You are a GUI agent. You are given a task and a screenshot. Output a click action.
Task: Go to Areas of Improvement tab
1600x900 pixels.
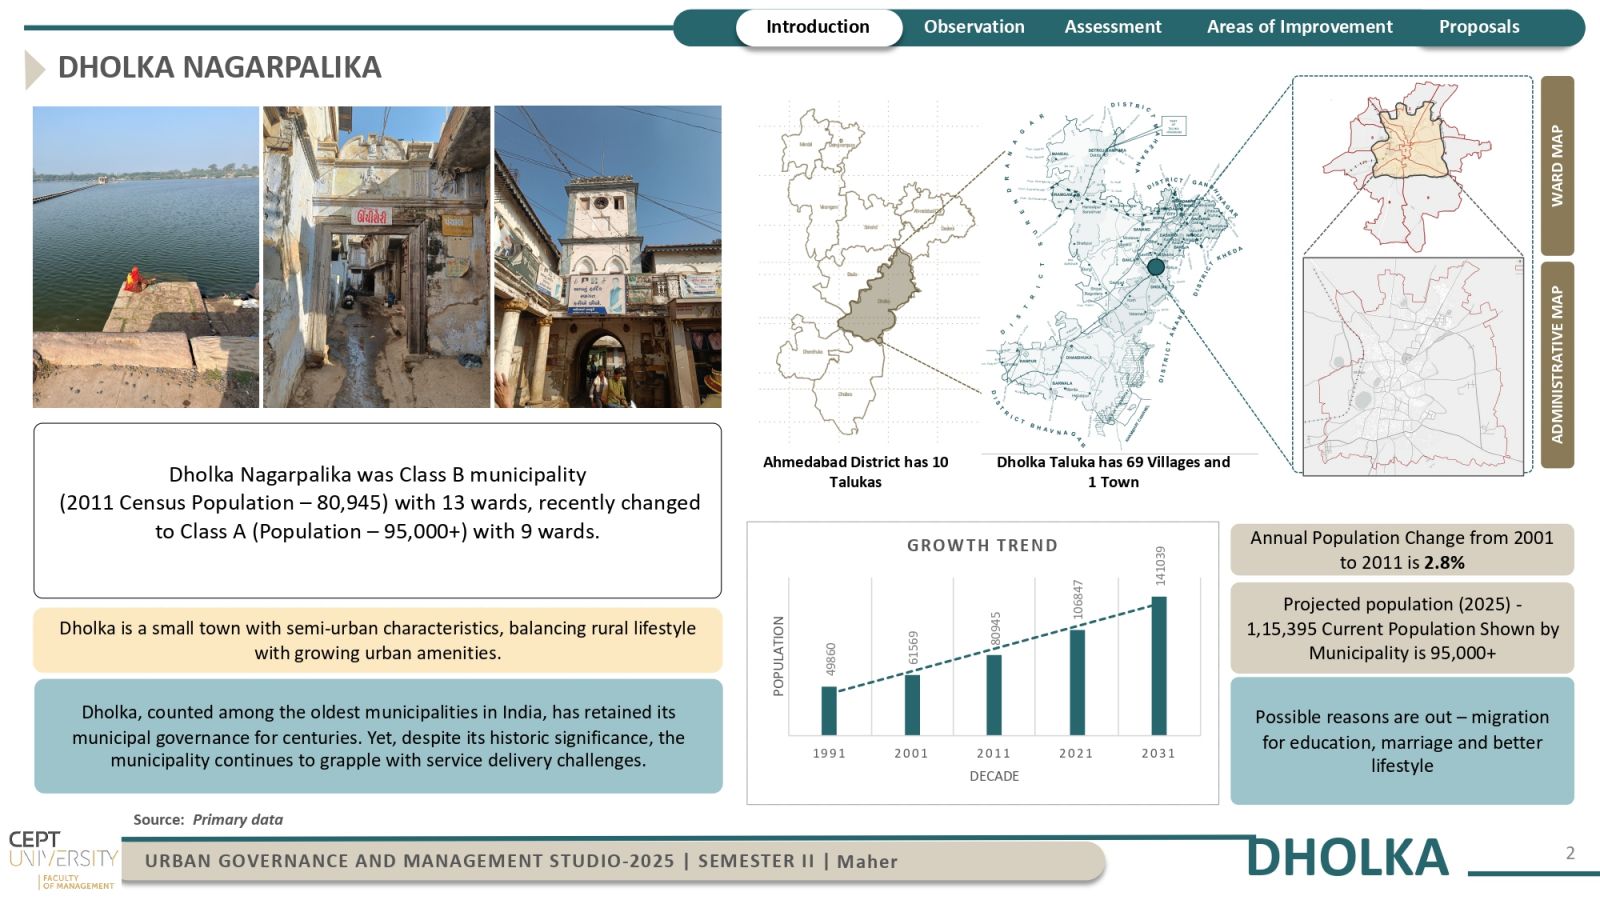(1299, 27)
